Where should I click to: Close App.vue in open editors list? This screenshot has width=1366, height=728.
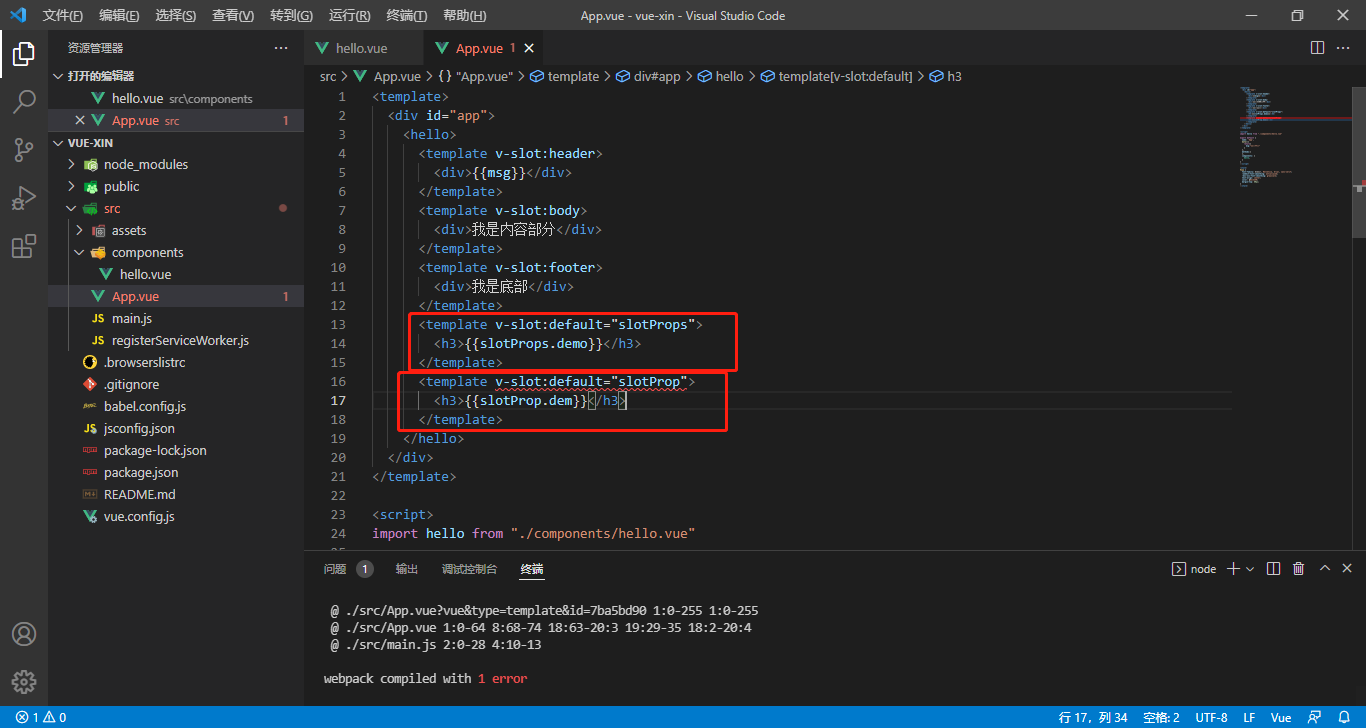(x=80, y=120)
